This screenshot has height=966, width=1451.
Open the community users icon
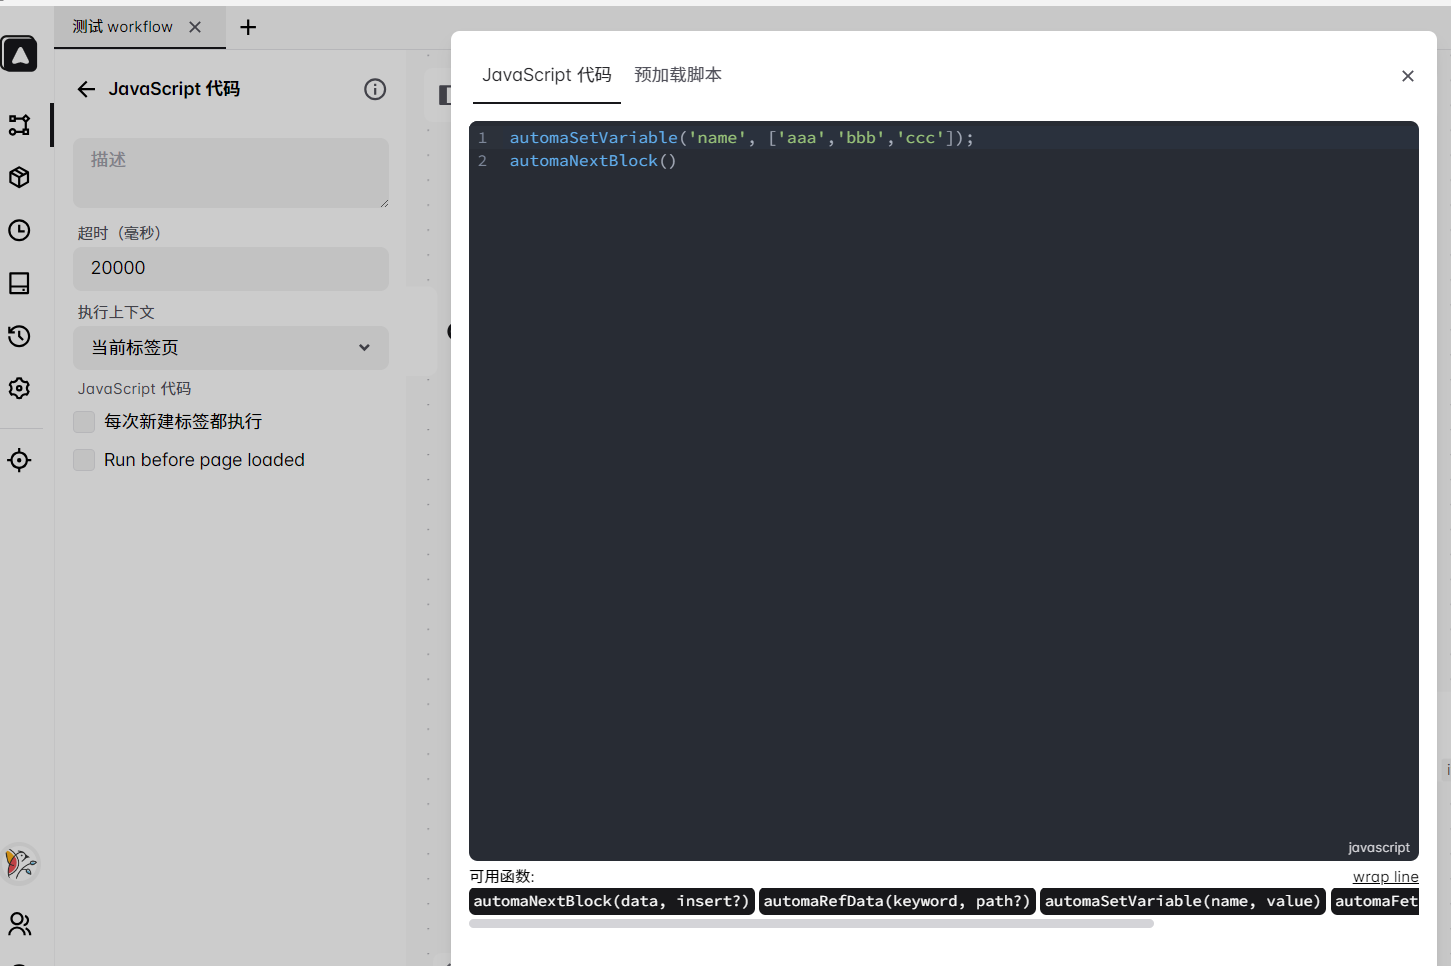coord(19,924)
